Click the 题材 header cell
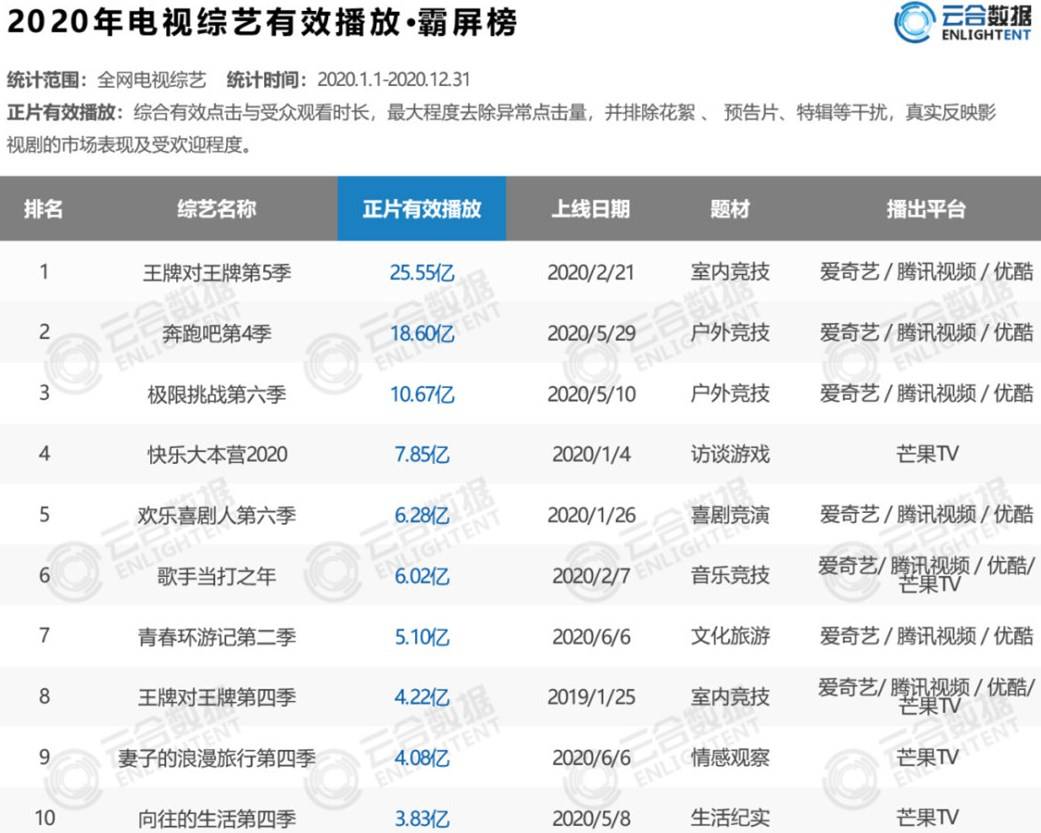The width and height of the screenshot is (1041, 833). click(x=726, y=209)
